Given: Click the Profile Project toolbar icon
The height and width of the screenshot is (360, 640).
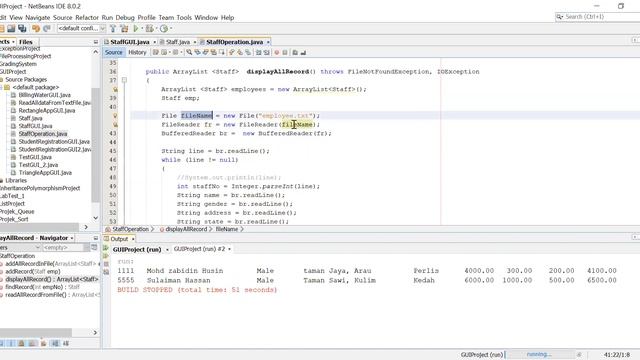Looking at the screenshot, I should (x=164, y=28).
